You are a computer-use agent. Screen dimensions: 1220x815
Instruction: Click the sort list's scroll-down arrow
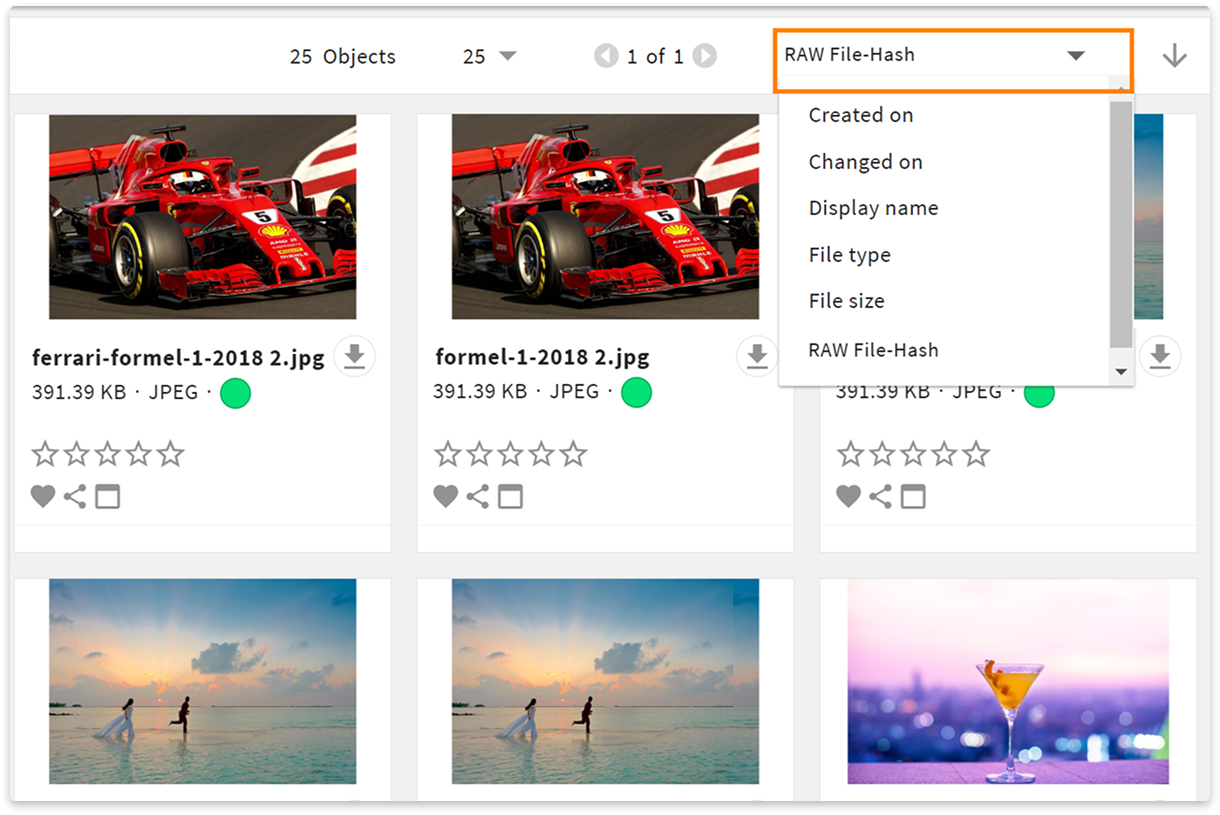point(1121,372)
